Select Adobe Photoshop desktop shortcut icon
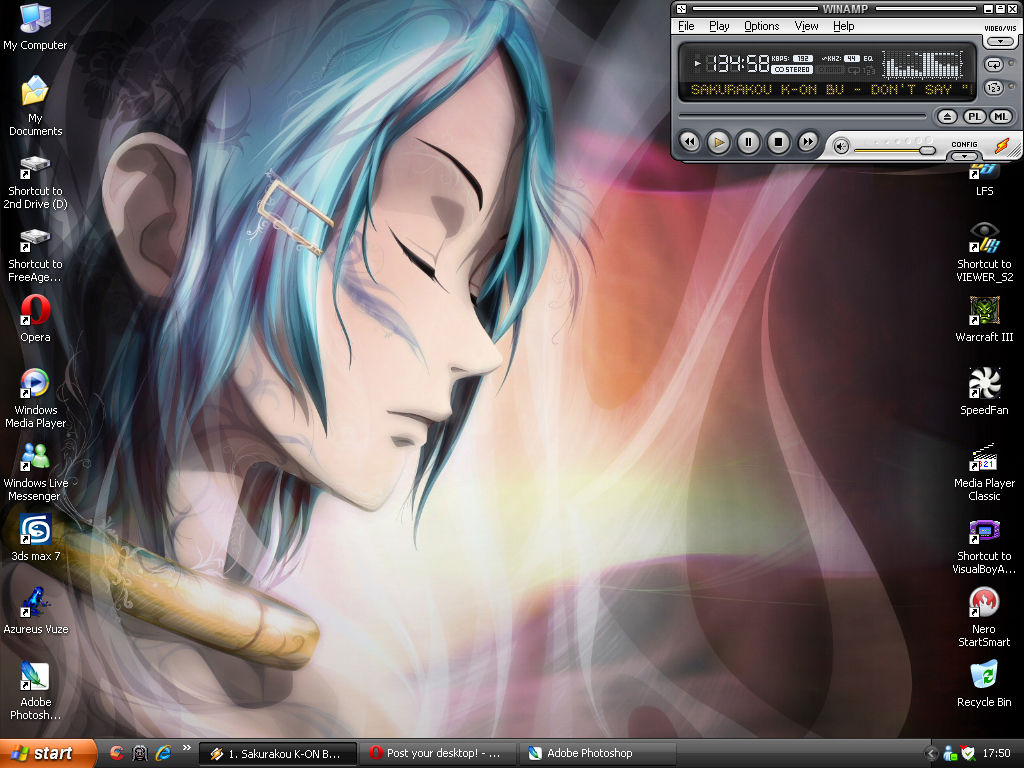 (x=35, y=675)
